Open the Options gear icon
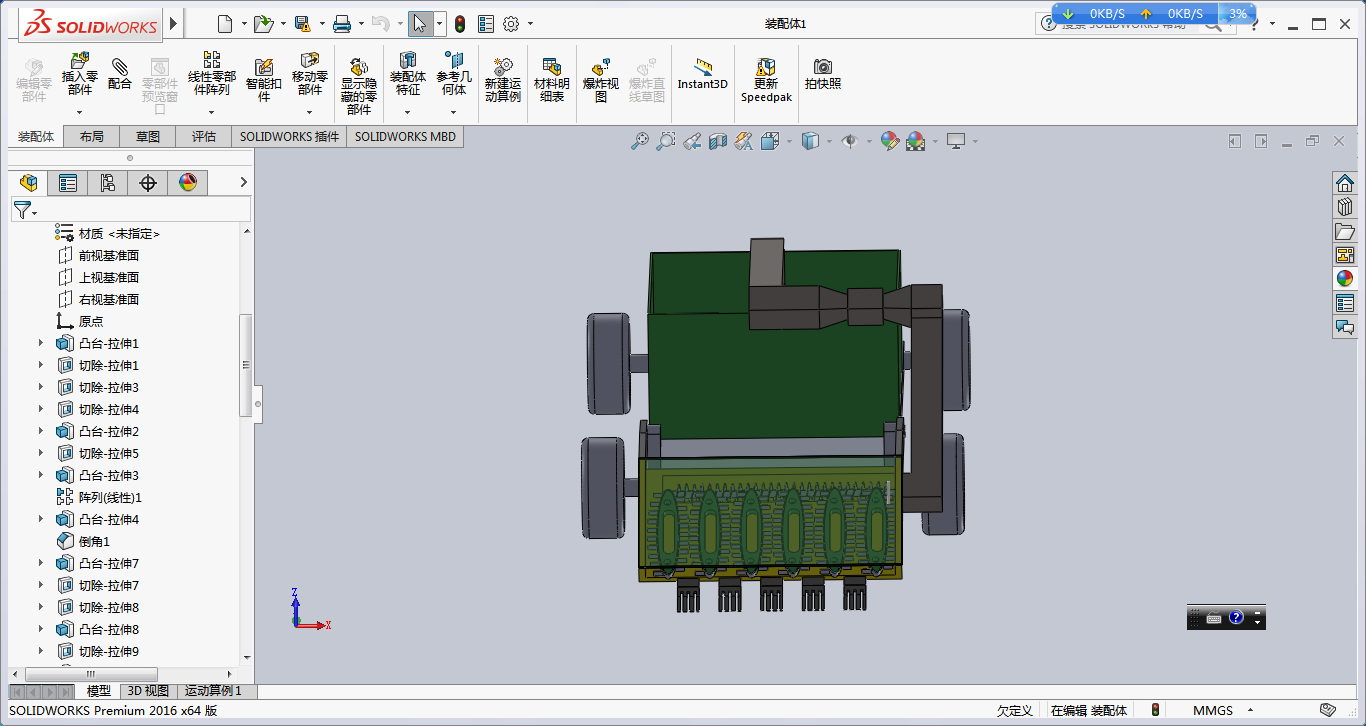This screenshot has height=726, width=1366. [x=511, y=24]
